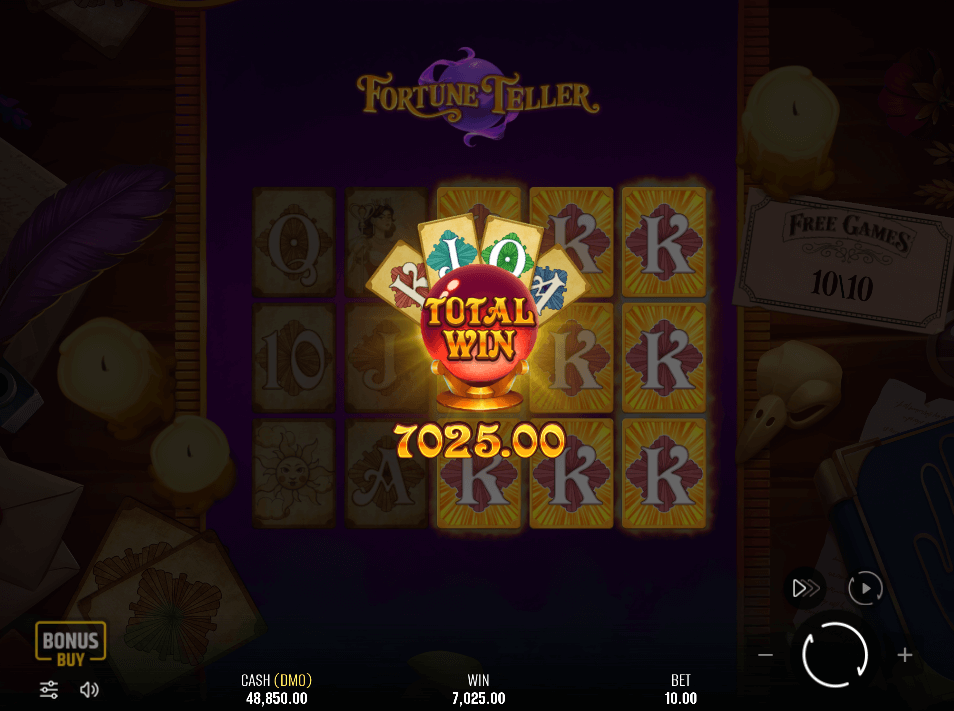Click the lady portrait symbol on reel two
The height and width of the screenshot is (711, 954).
(386, 242)
